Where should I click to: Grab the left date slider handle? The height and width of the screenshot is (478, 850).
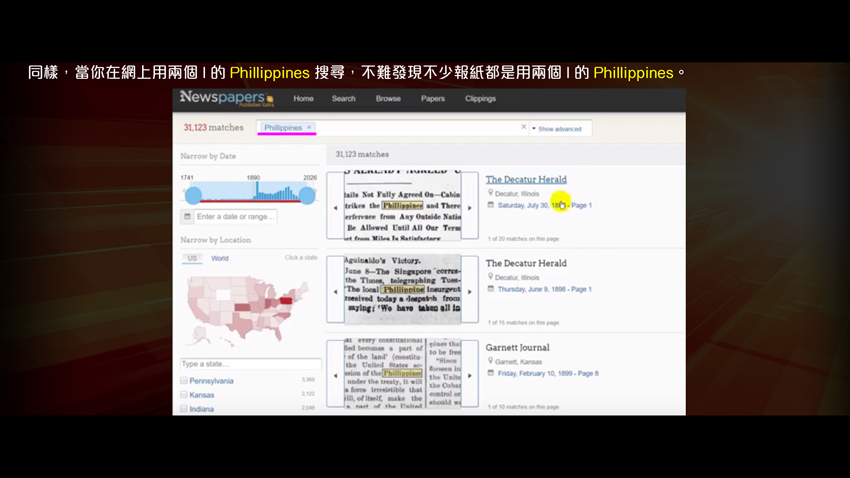pos(194,195)
